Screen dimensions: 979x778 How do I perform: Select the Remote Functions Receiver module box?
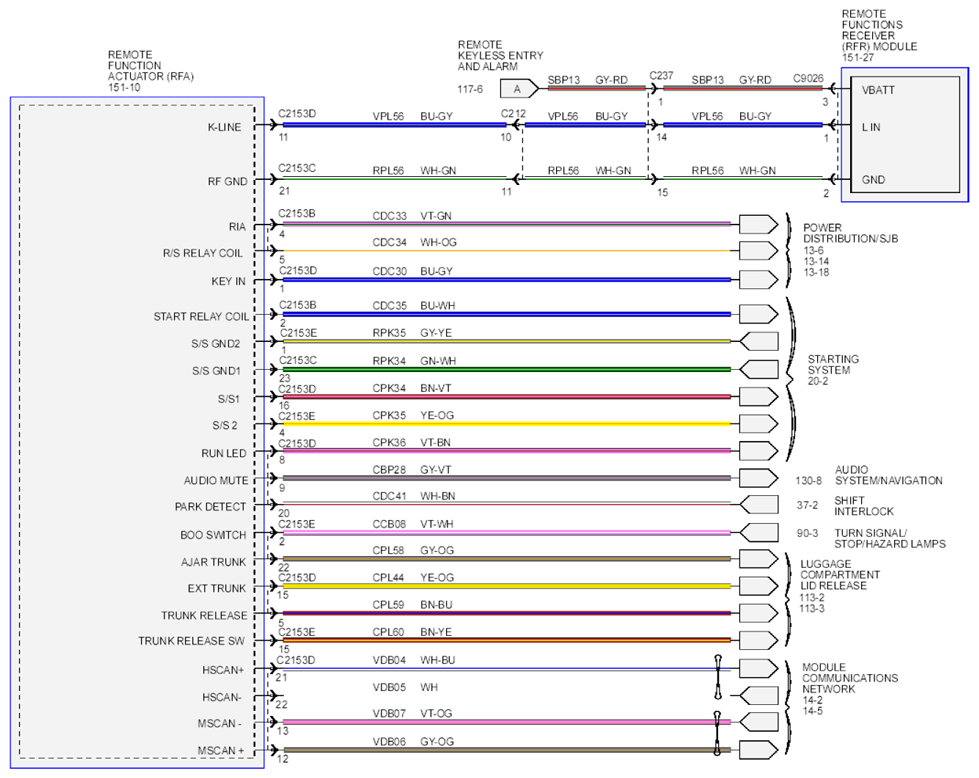(905, 135)
